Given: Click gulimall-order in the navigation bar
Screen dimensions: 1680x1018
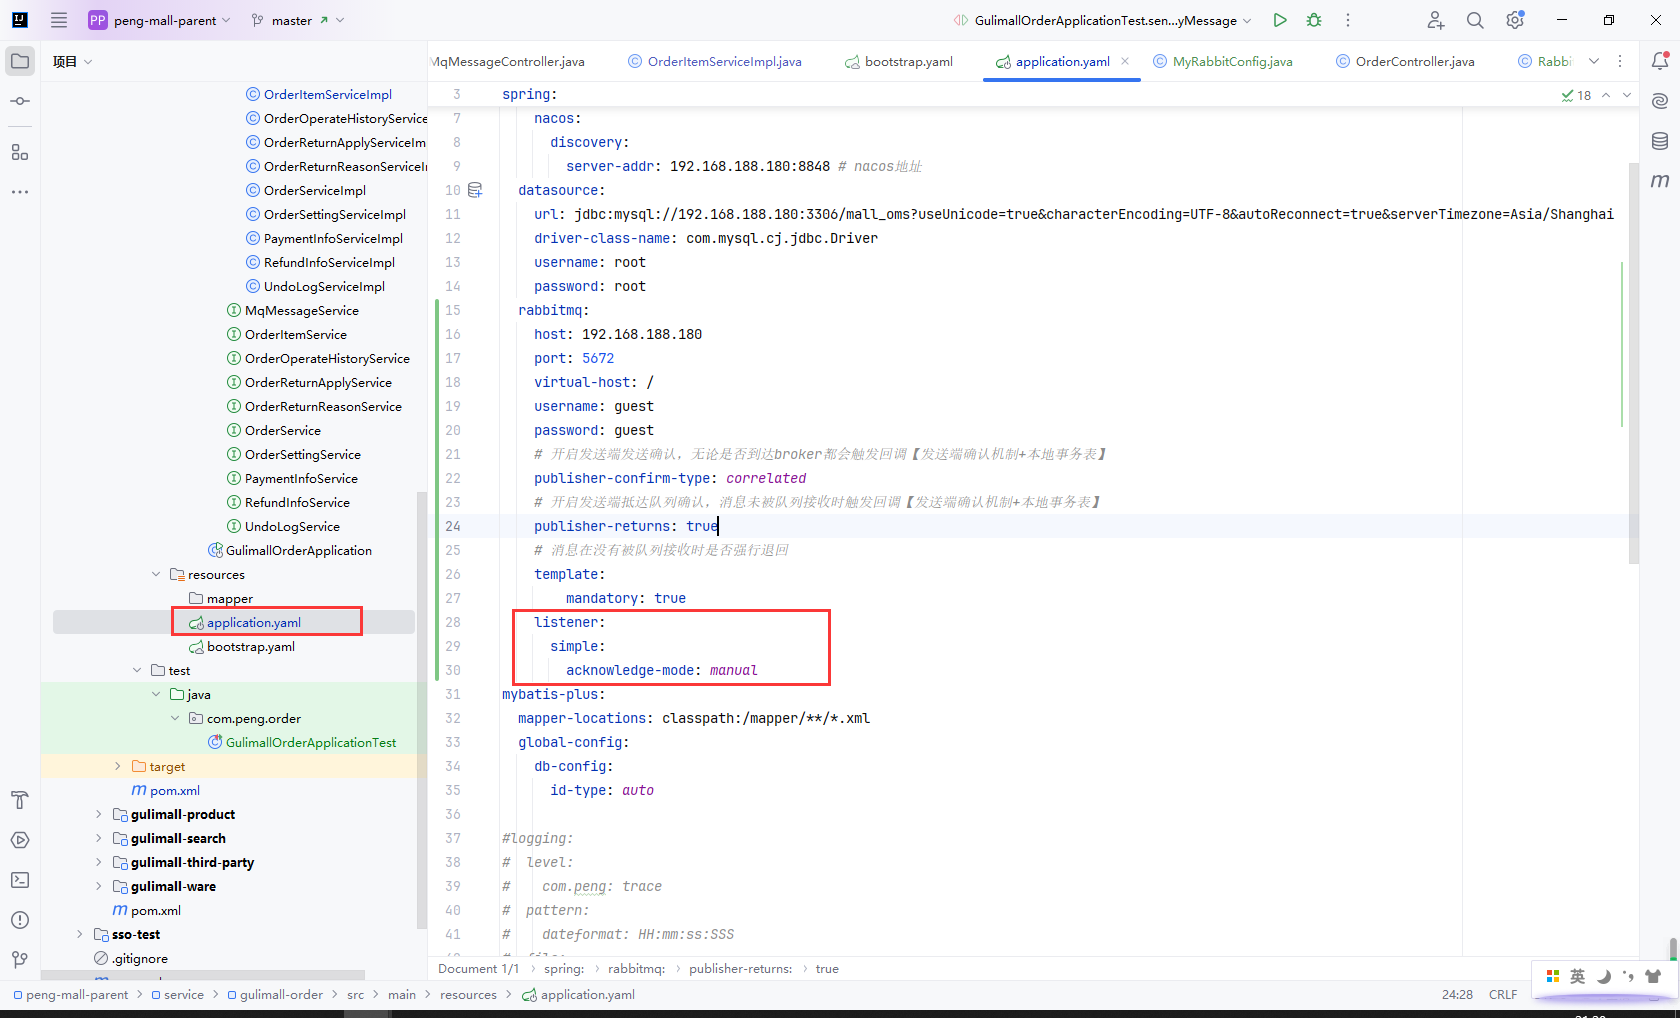Looking at the screenshot, I should [276, 994].
